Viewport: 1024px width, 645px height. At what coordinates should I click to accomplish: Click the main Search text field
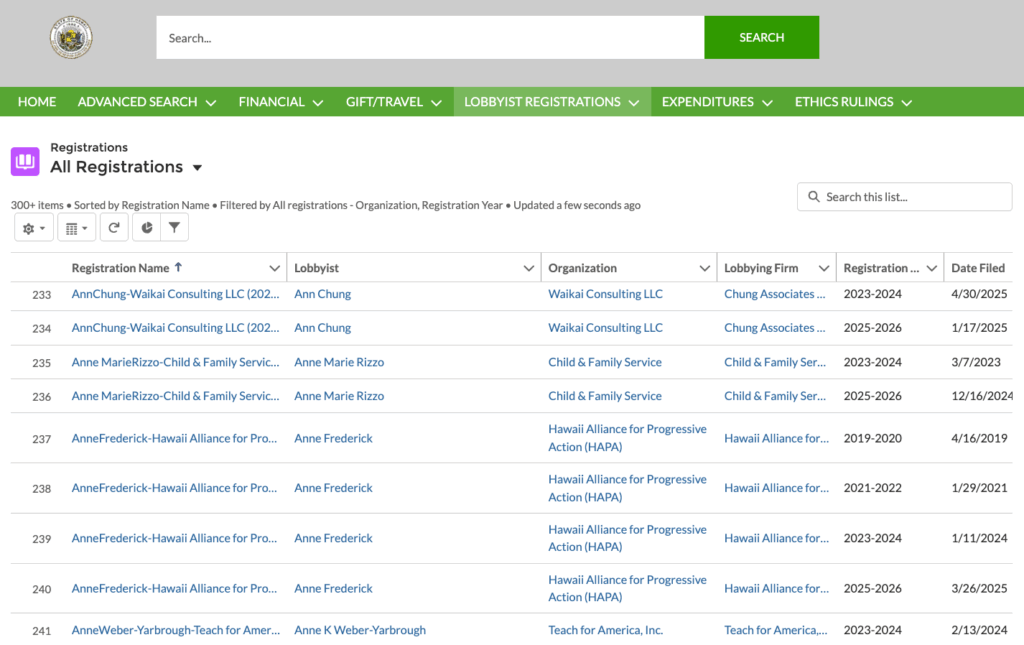(x=430, y=38)
